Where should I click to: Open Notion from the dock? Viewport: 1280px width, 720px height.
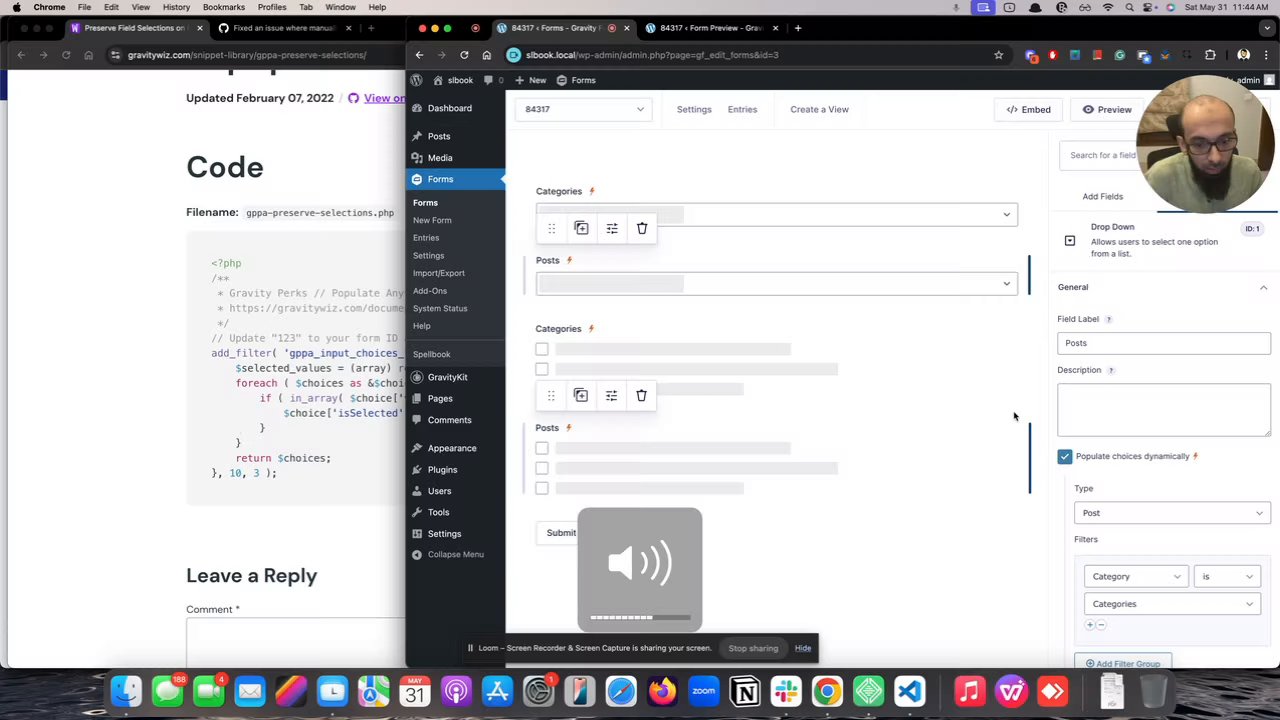click(x=745, y=691)
